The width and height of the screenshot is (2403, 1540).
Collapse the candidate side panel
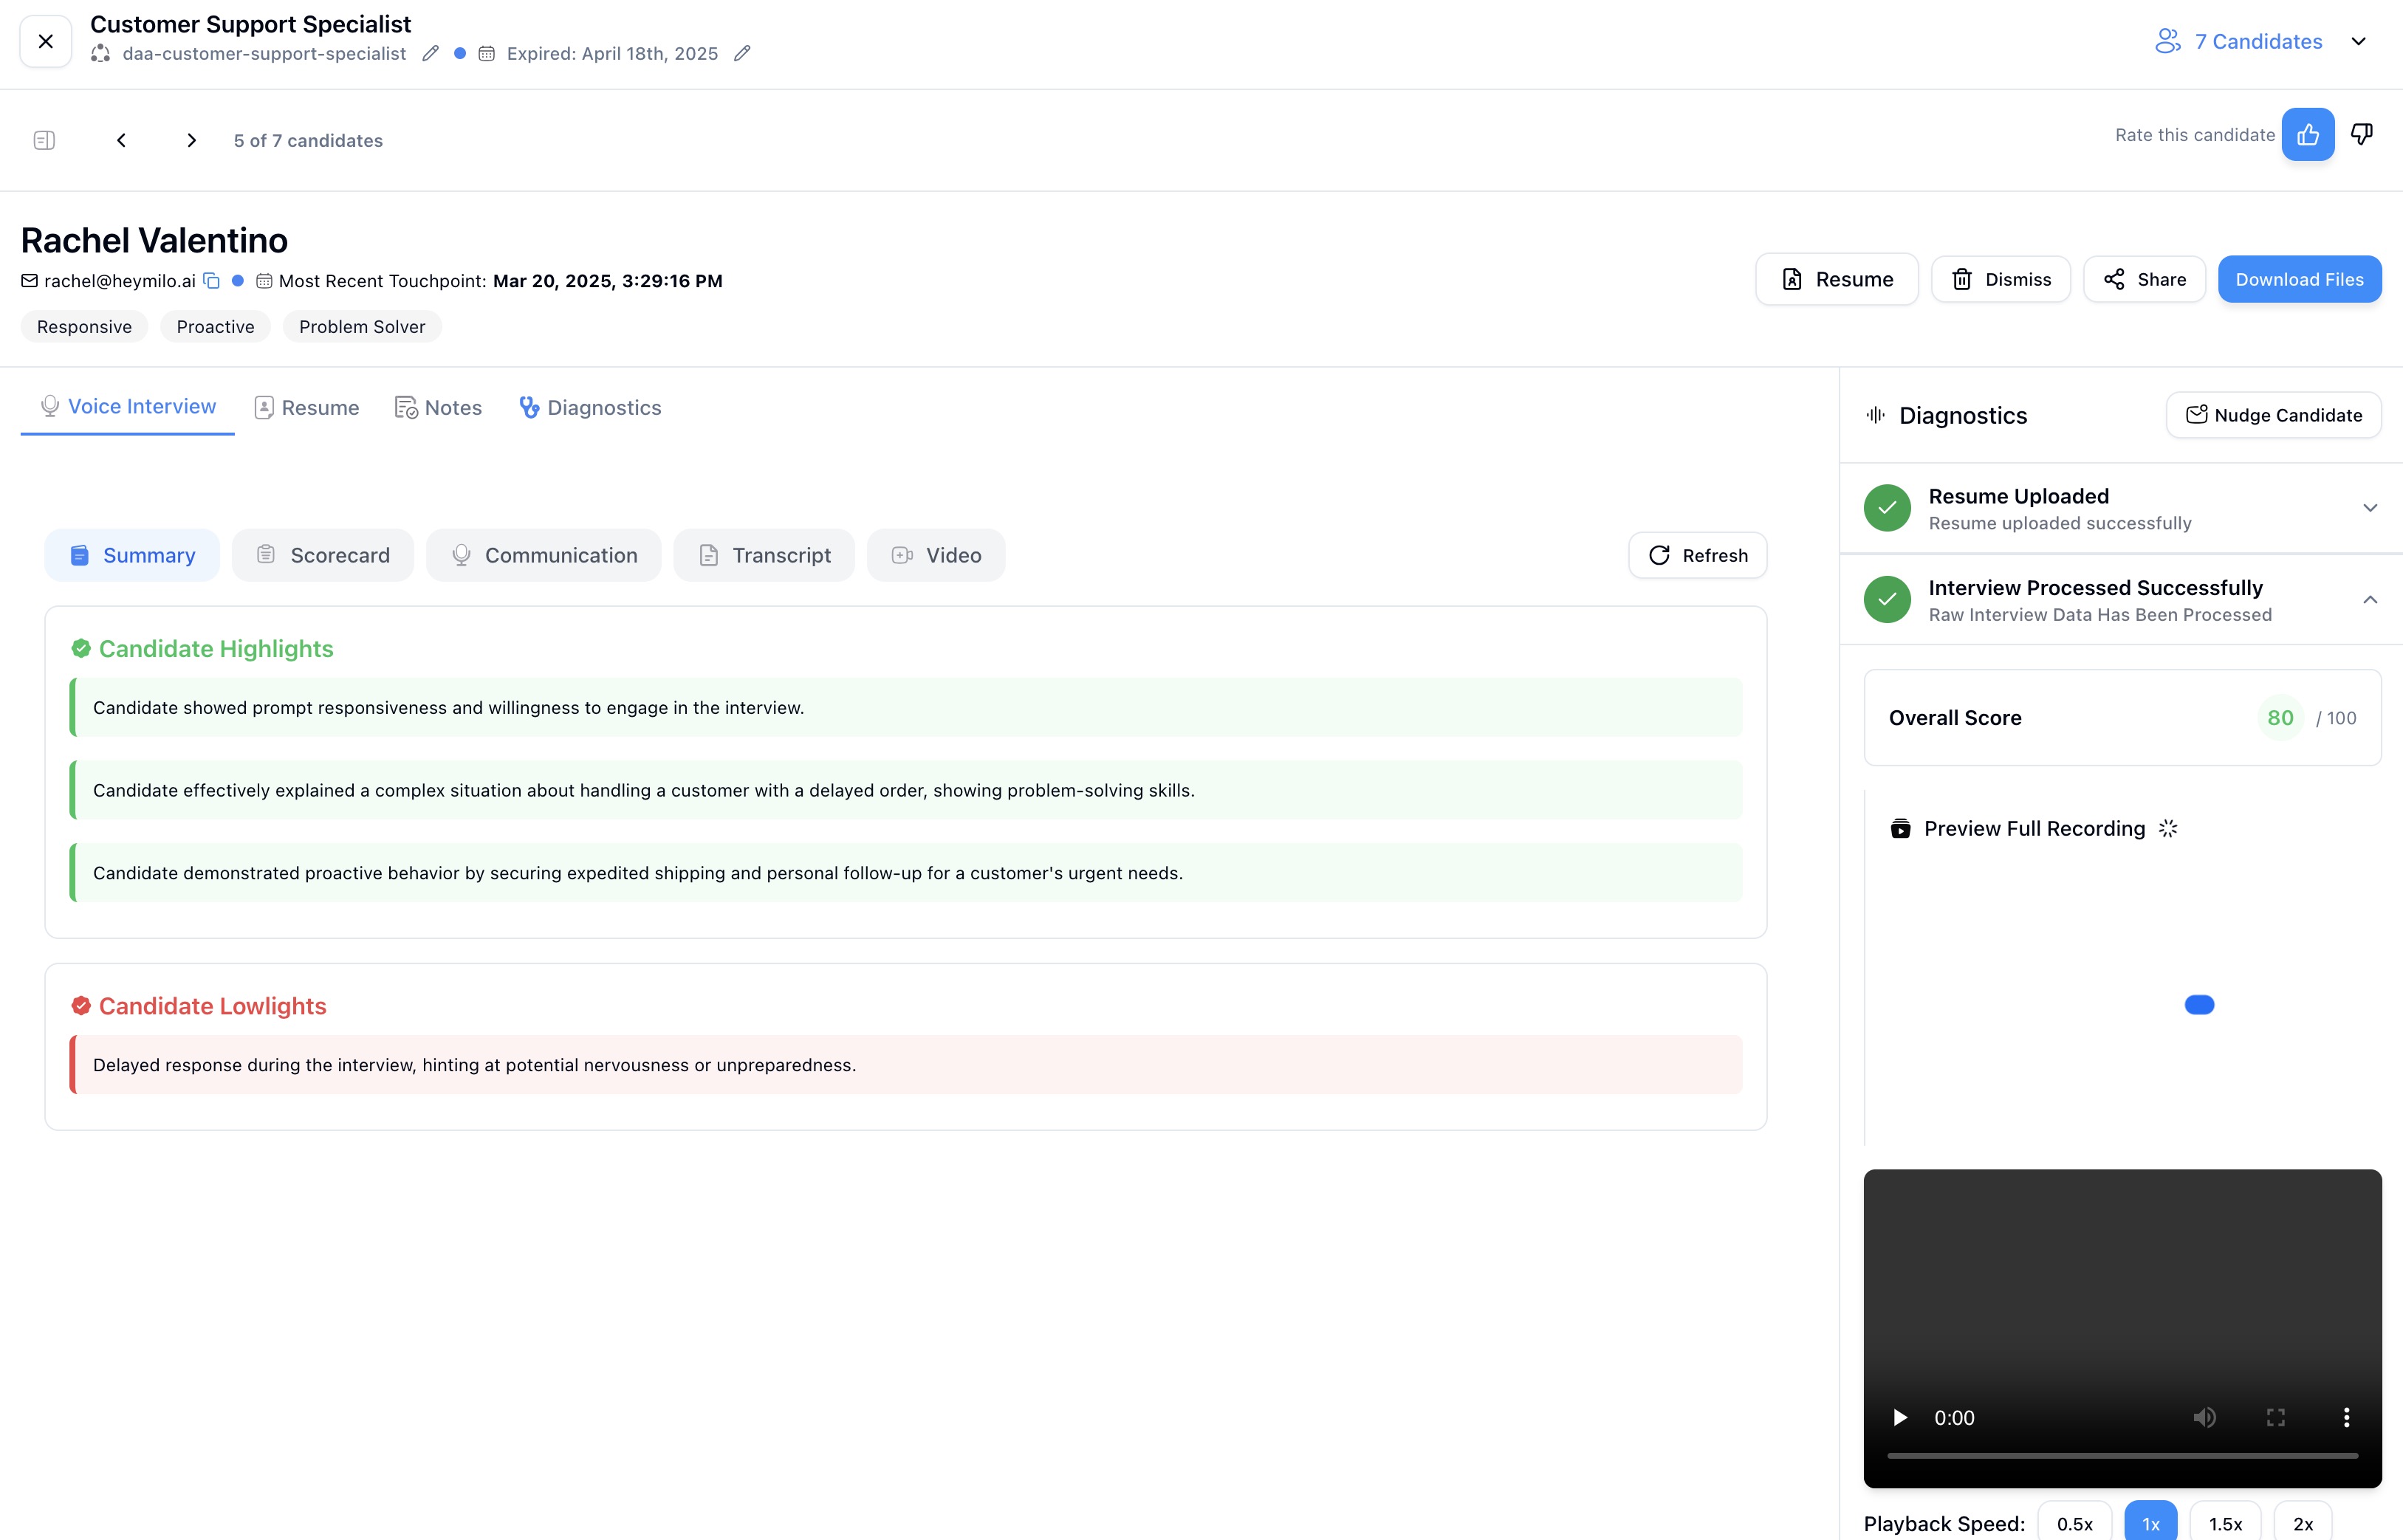[x=44, y=140]
